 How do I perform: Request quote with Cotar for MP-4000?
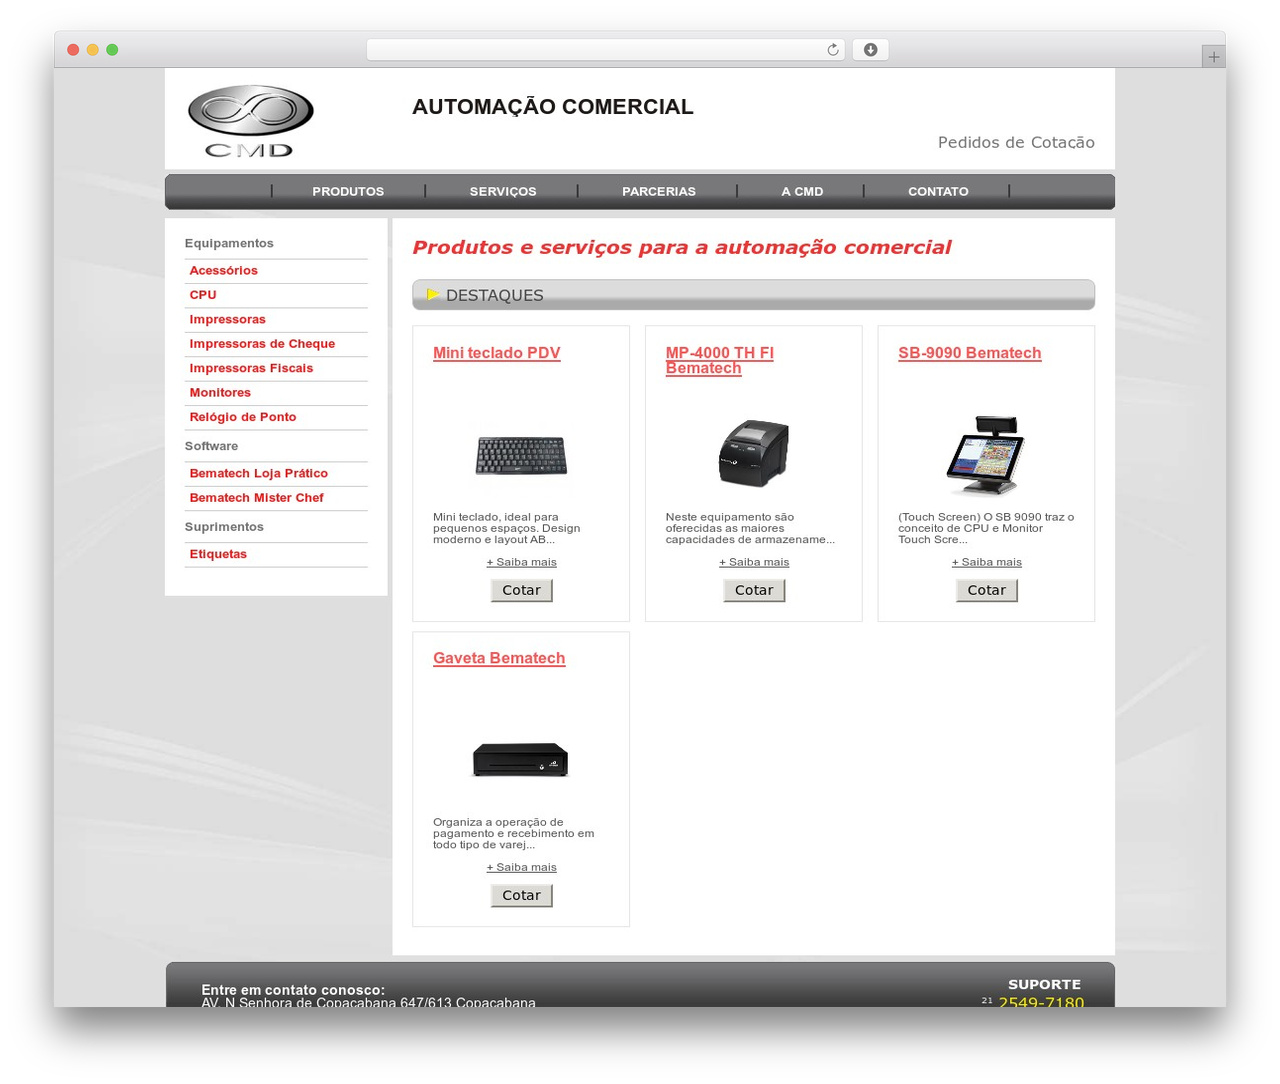pos(754,590)
